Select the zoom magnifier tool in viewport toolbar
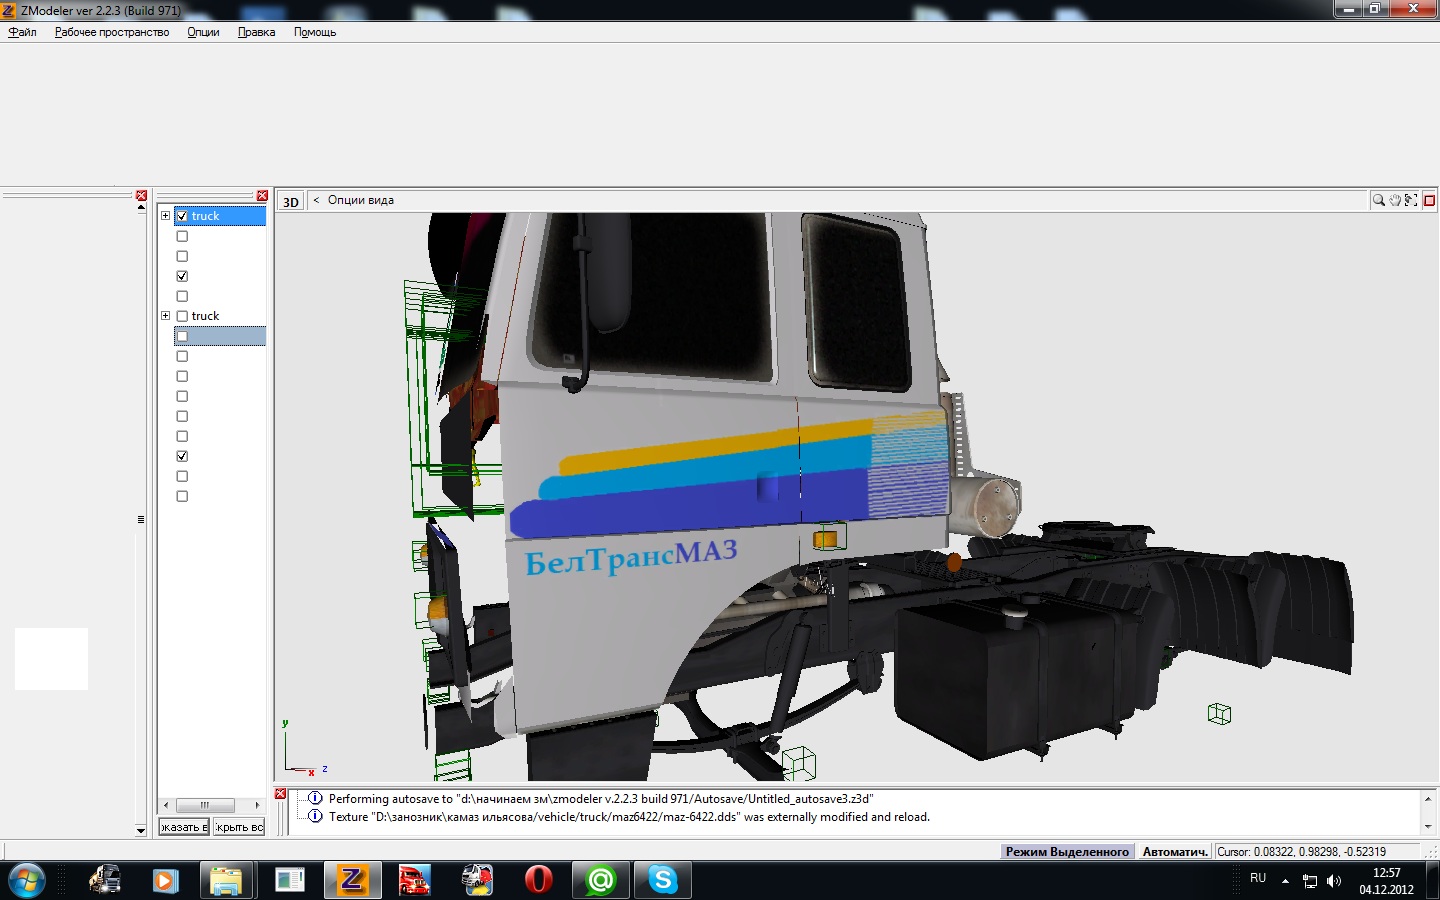This screenshot has width=1440, height=900. pyautogui.click(x=1379, y=200)
